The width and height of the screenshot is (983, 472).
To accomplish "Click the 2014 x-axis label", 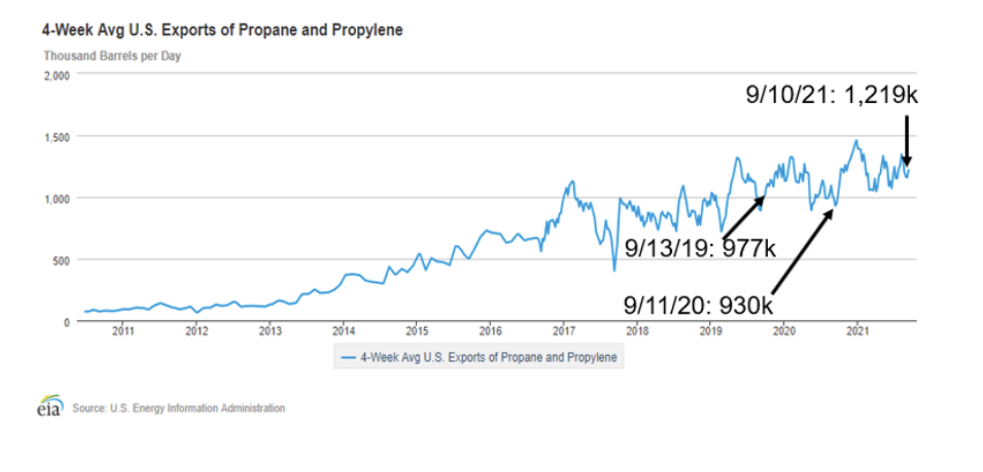I will coord(343,330).
